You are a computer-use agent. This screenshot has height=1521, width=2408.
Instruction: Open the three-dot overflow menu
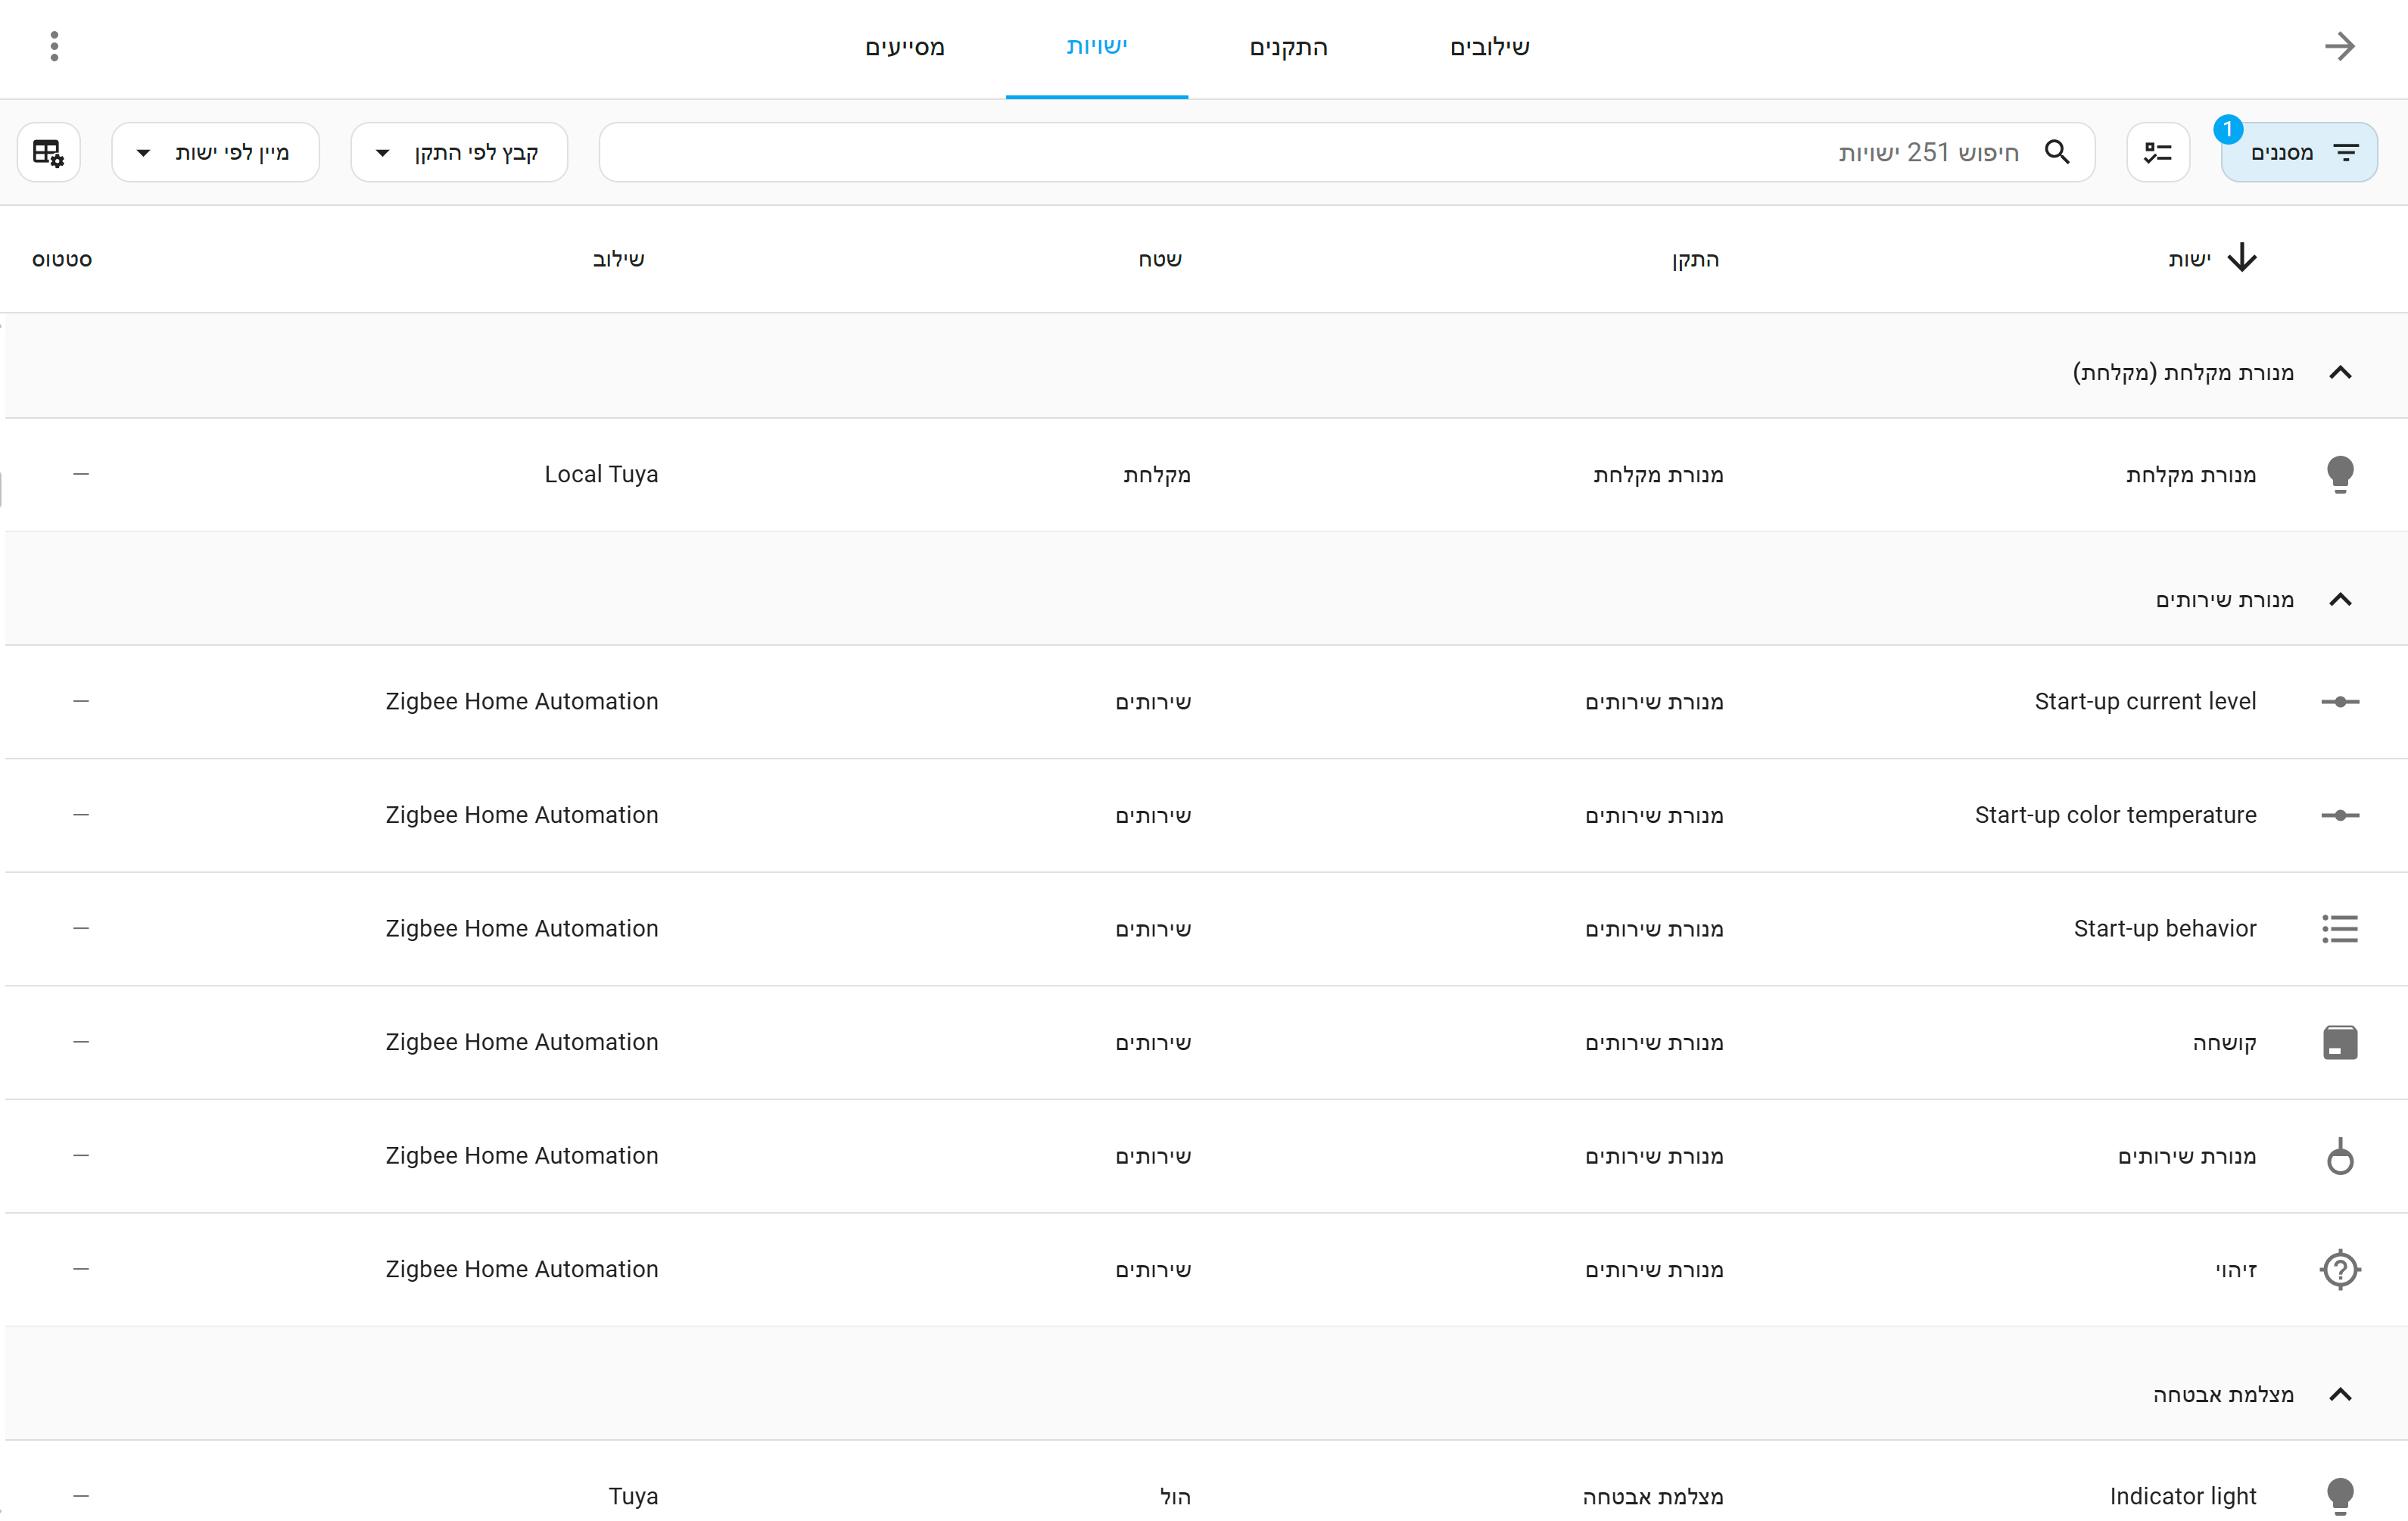click(54, 46)
